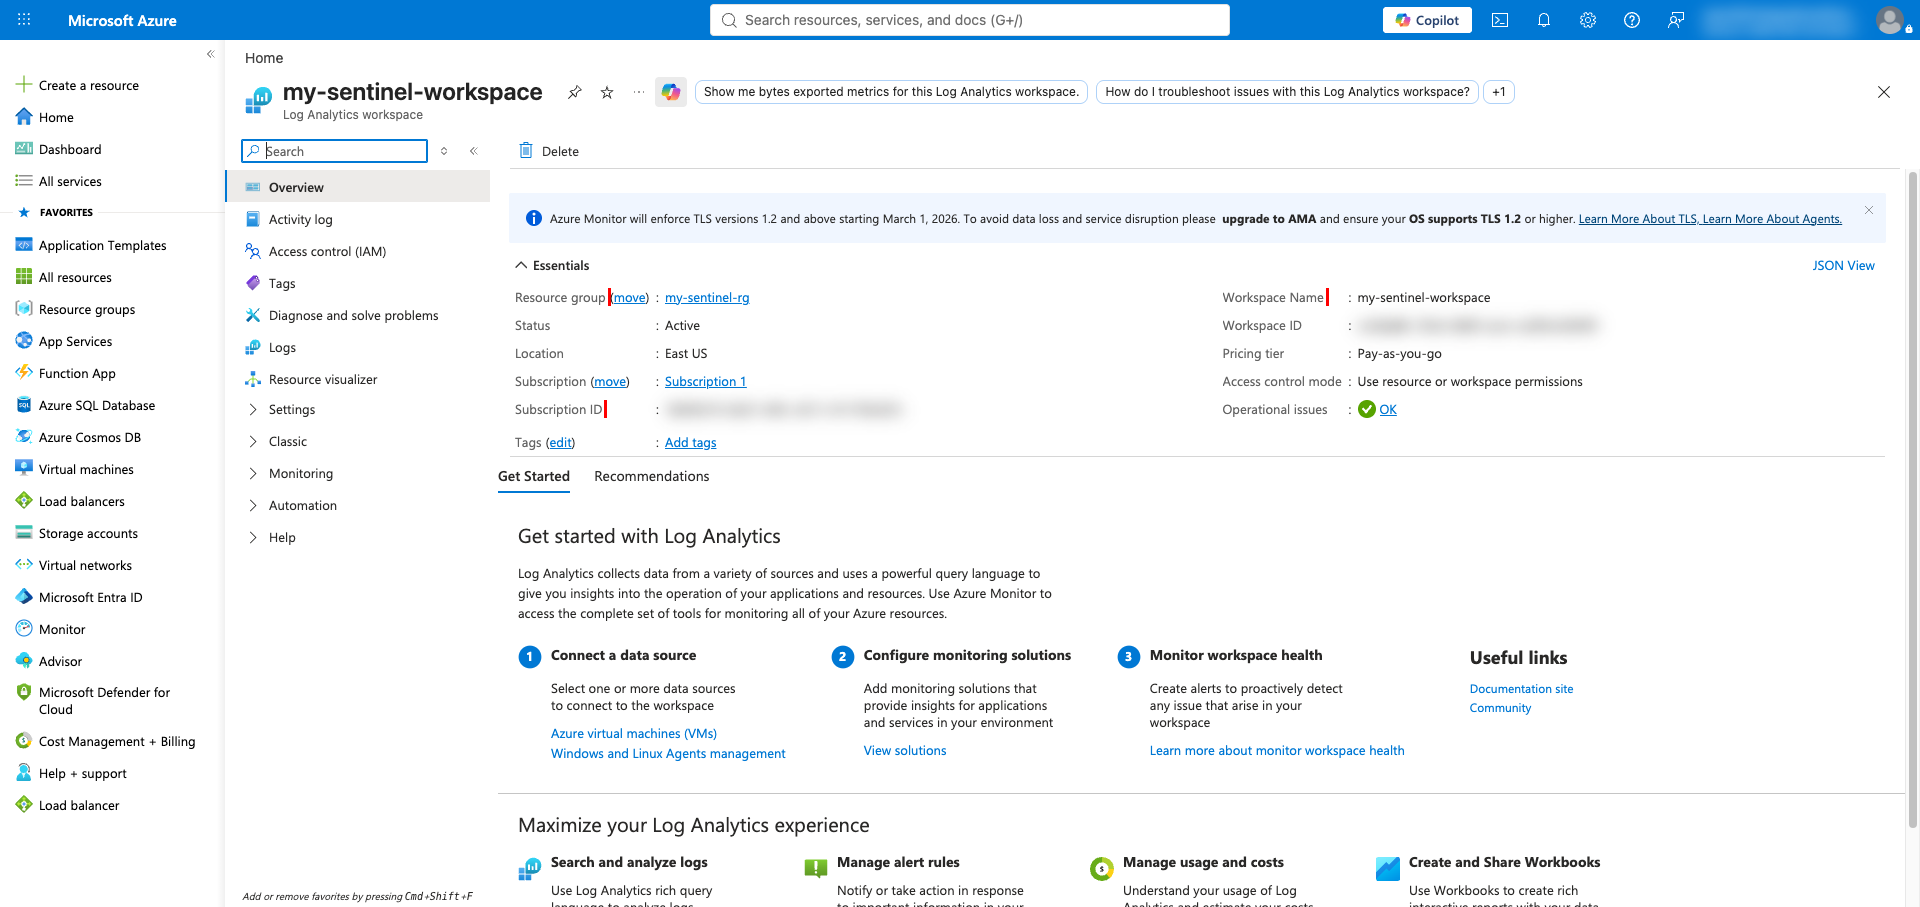
Task: Open the more options ellipsis beside title
Action: click(x=639, y=92)
